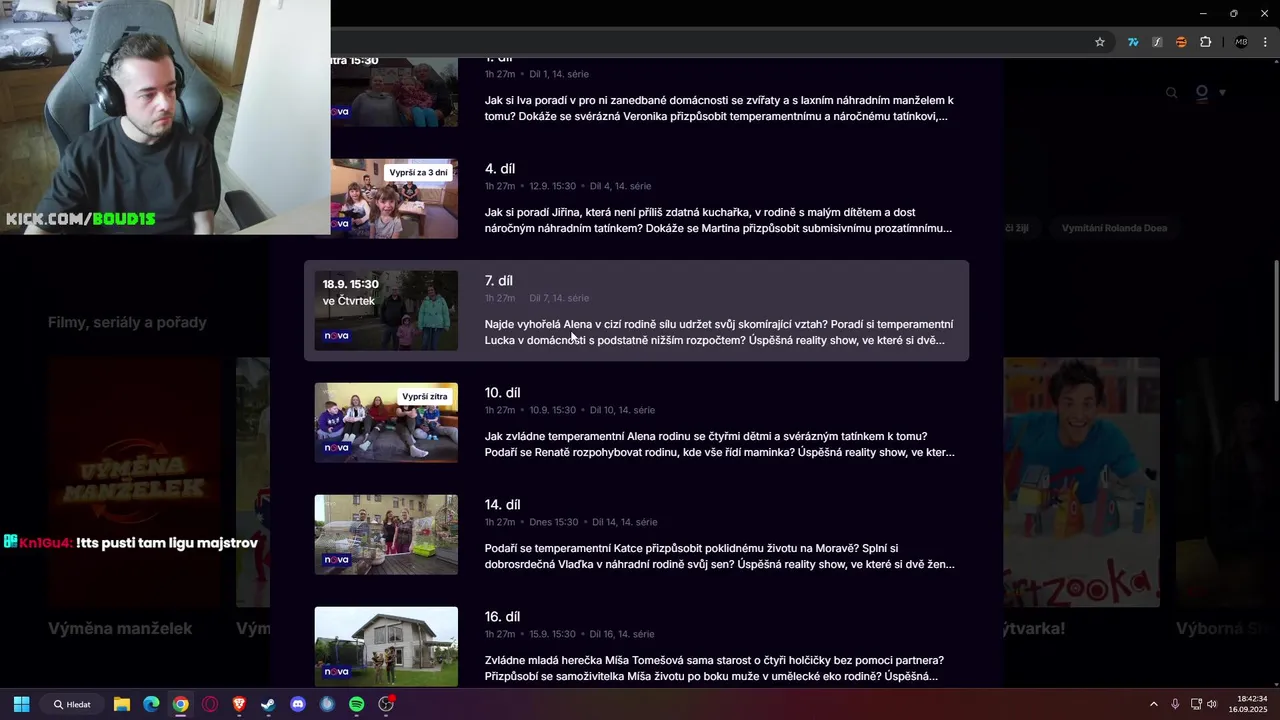The image size is (1280, 720).
Task: Expand the account dropdown arrow
Action: (1222, 93)
